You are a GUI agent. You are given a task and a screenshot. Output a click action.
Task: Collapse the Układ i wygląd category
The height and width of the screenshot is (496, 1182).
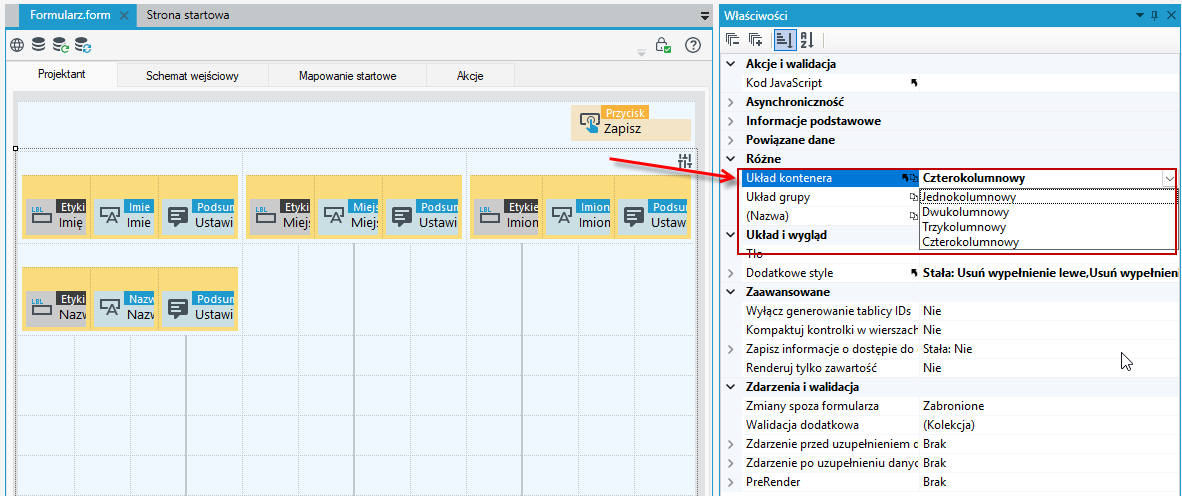click(730, 234)
